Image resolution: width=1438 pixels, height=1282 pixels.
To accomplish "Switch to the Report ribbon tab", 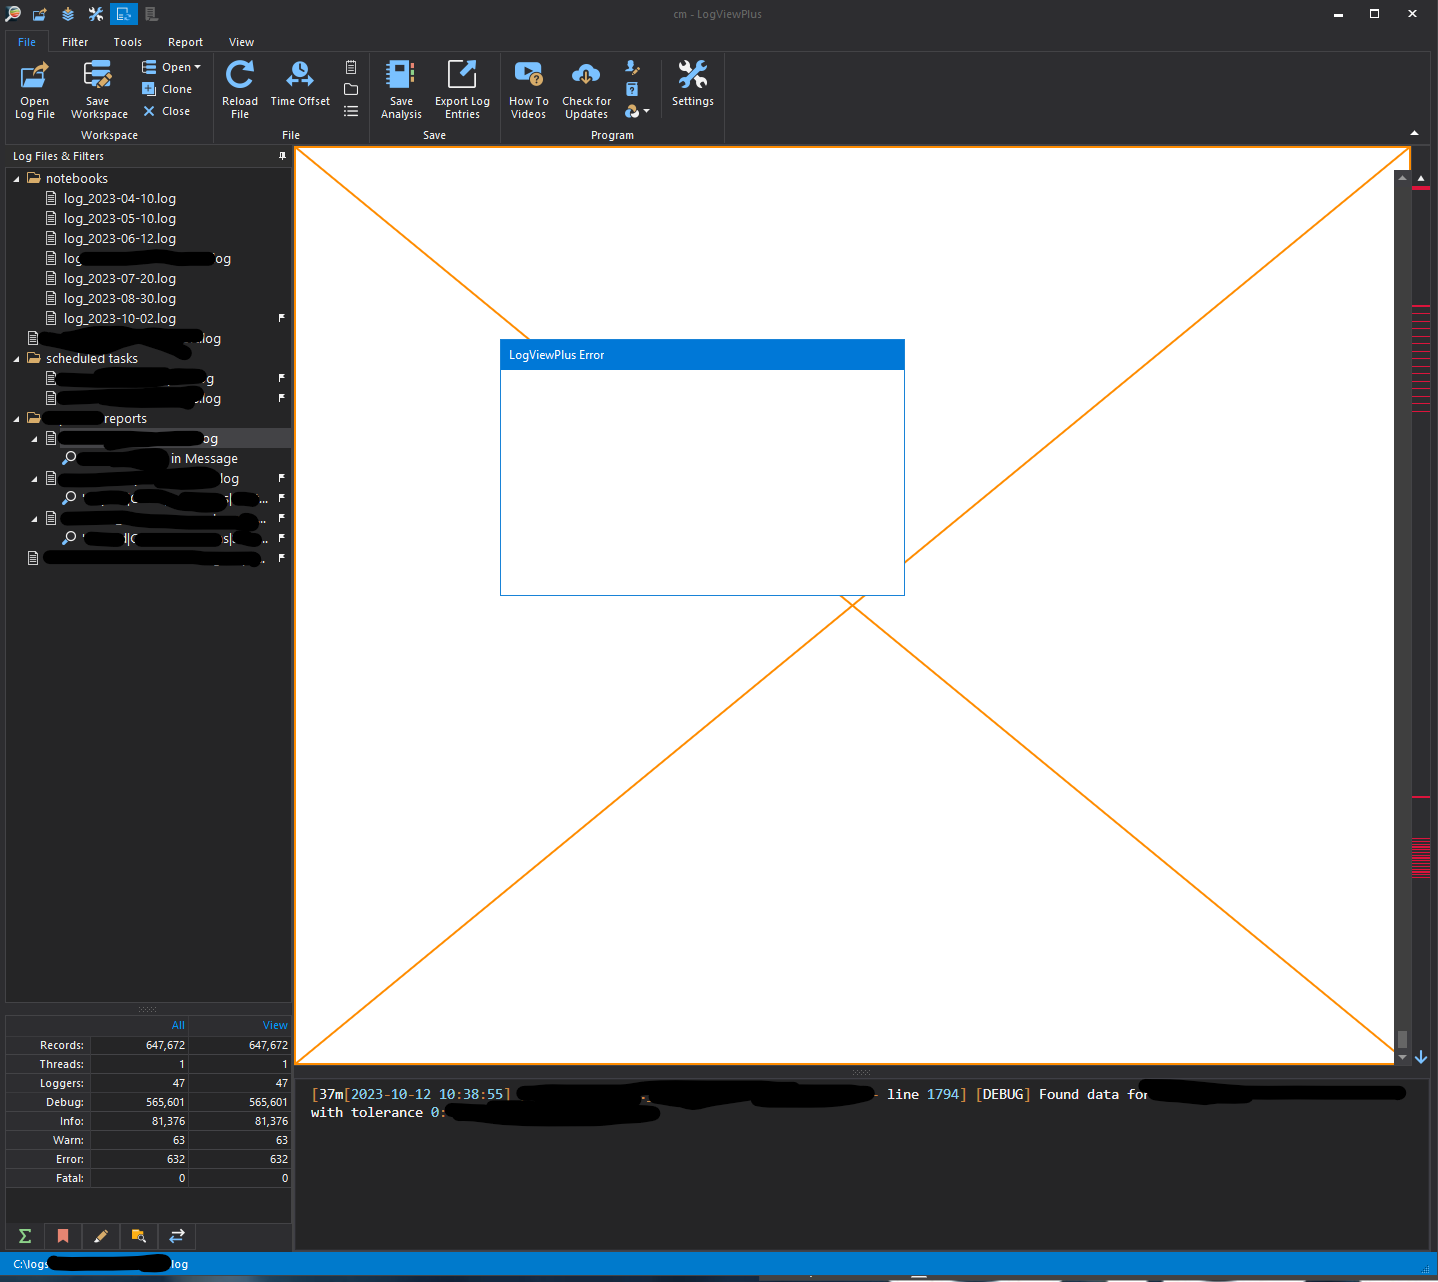I will point(185,42).
